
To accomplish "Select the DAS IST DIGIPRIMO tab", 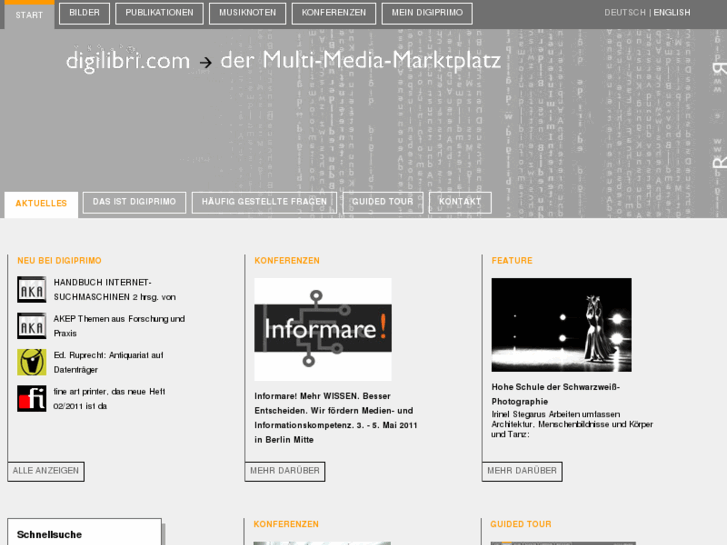I will 134,202.
